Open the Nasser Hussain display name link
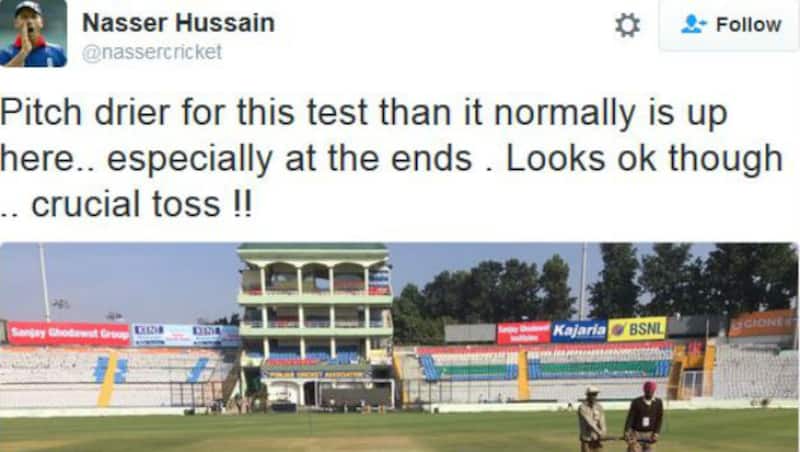Viewport: 800px width, 452px height. coord(179,23)
